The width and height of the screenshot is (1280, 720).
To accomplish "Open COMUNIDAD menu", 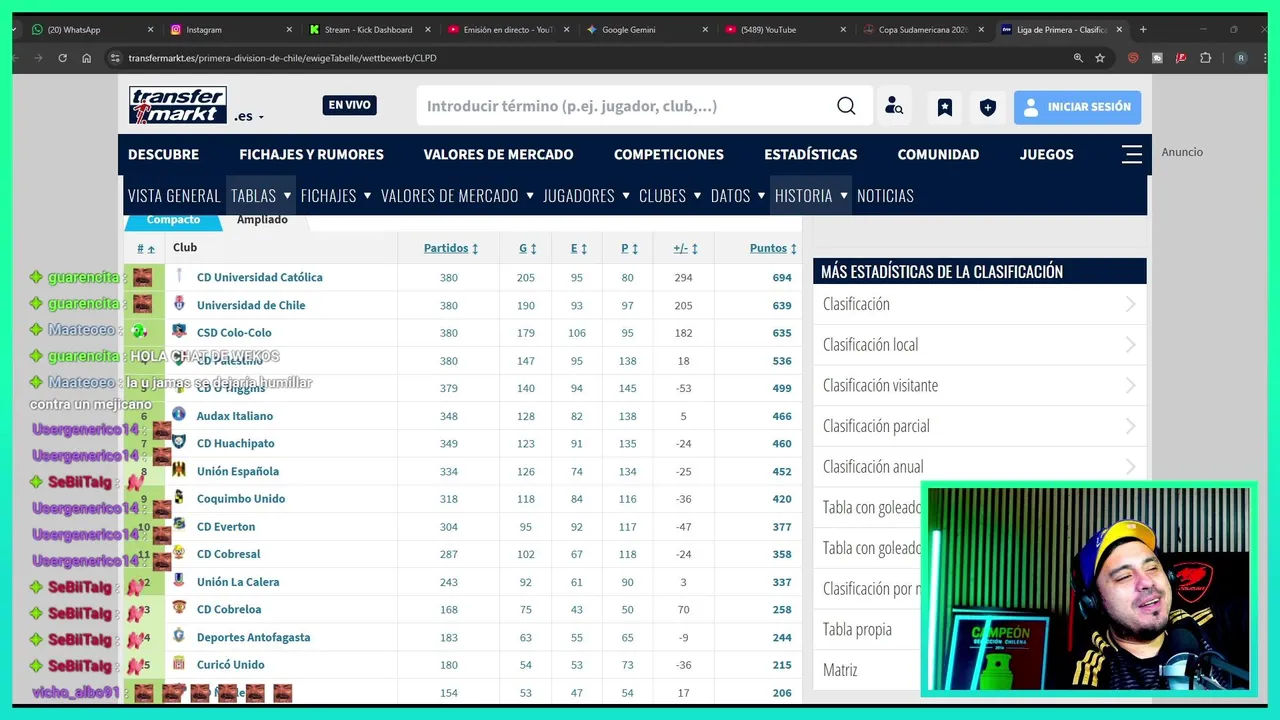I will coord(938,154).
